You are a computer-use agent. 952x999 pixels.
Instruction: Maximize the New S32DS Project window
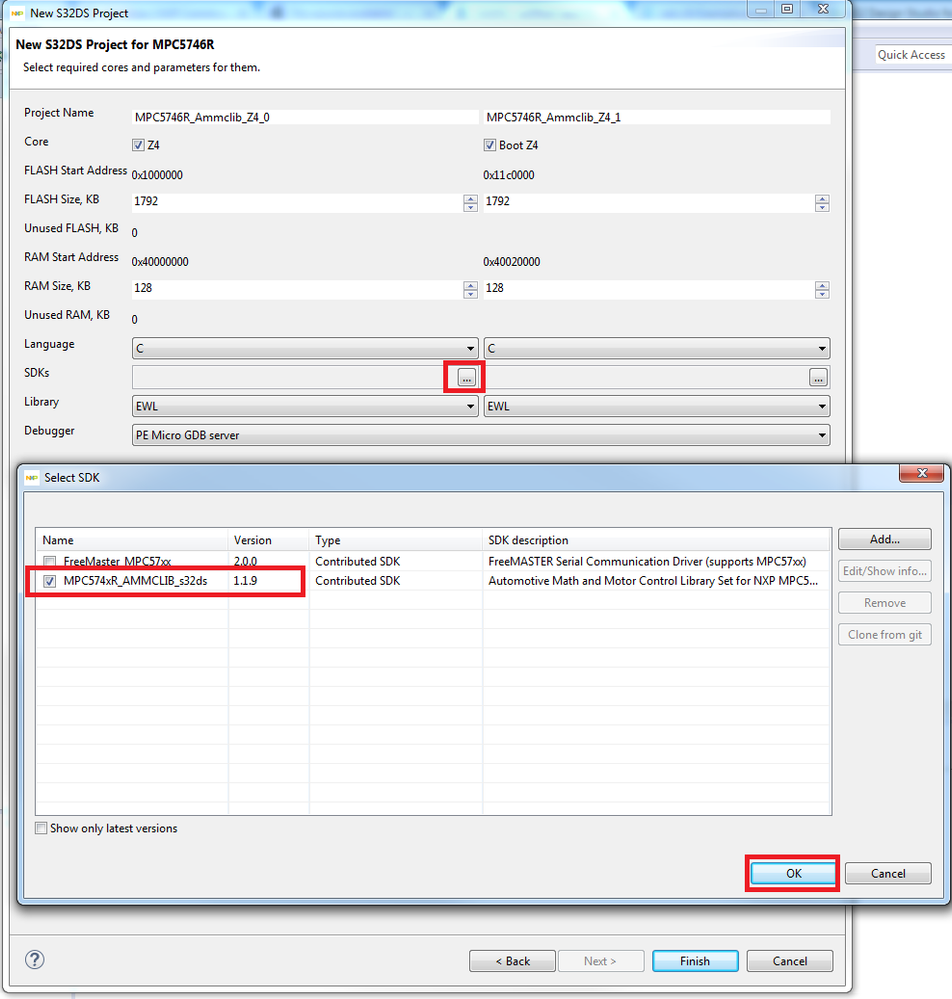click(x=787, y=9)
